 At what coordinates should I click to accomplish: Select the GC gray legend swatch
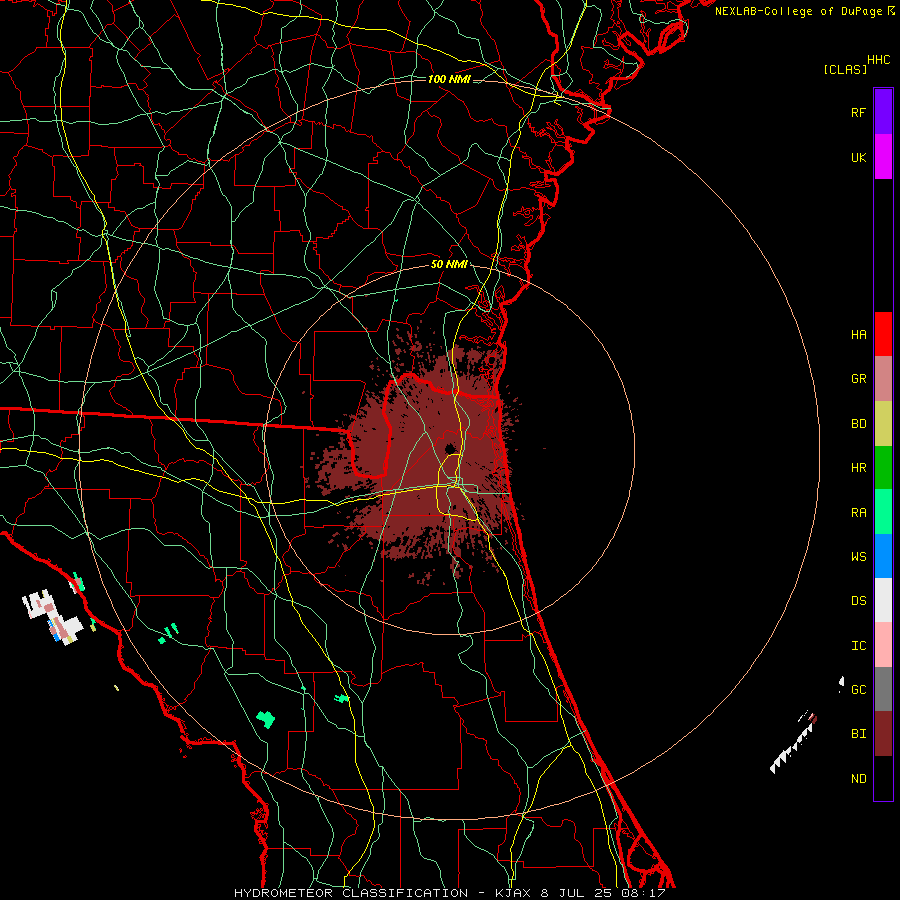tap(883, 689)
